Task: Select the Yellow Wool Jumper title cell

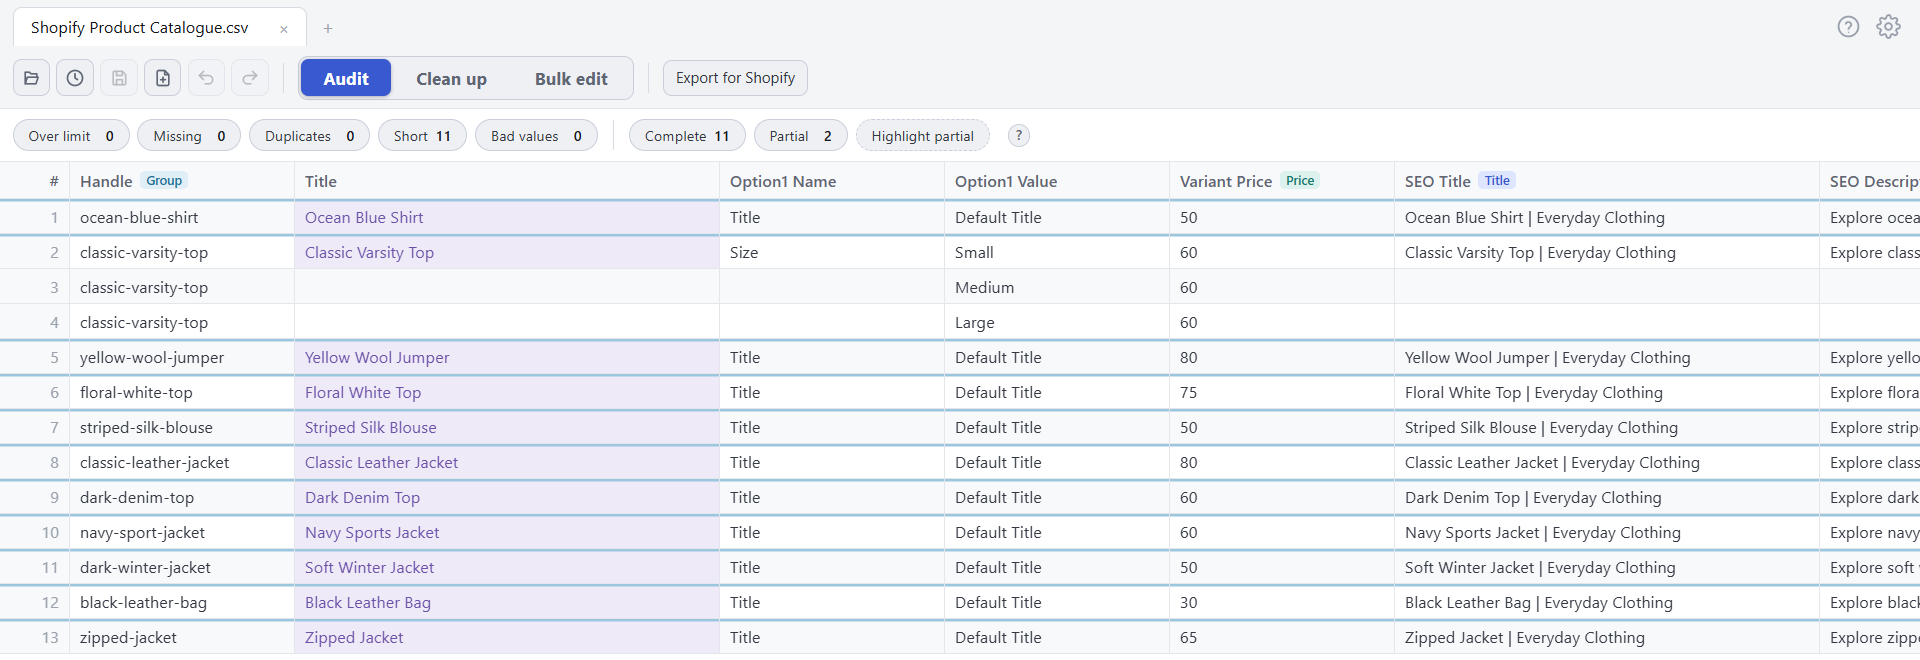Action: click(507, 358)
